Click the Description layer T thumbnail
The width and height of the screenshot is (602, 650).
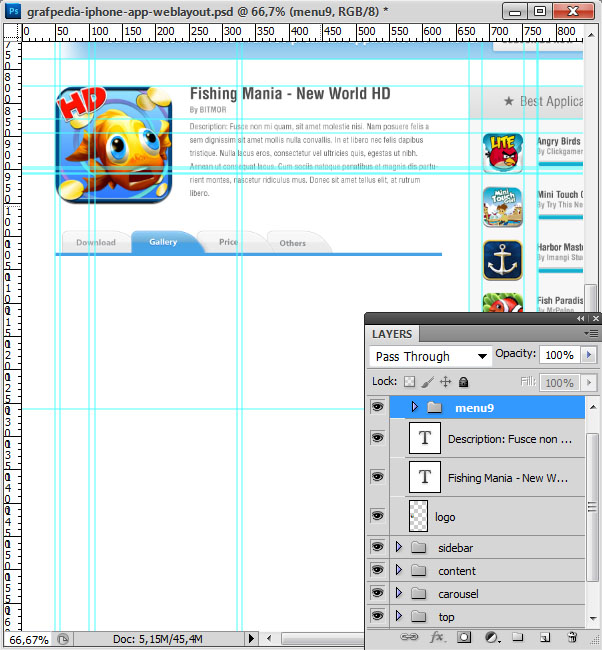(425, 438)
